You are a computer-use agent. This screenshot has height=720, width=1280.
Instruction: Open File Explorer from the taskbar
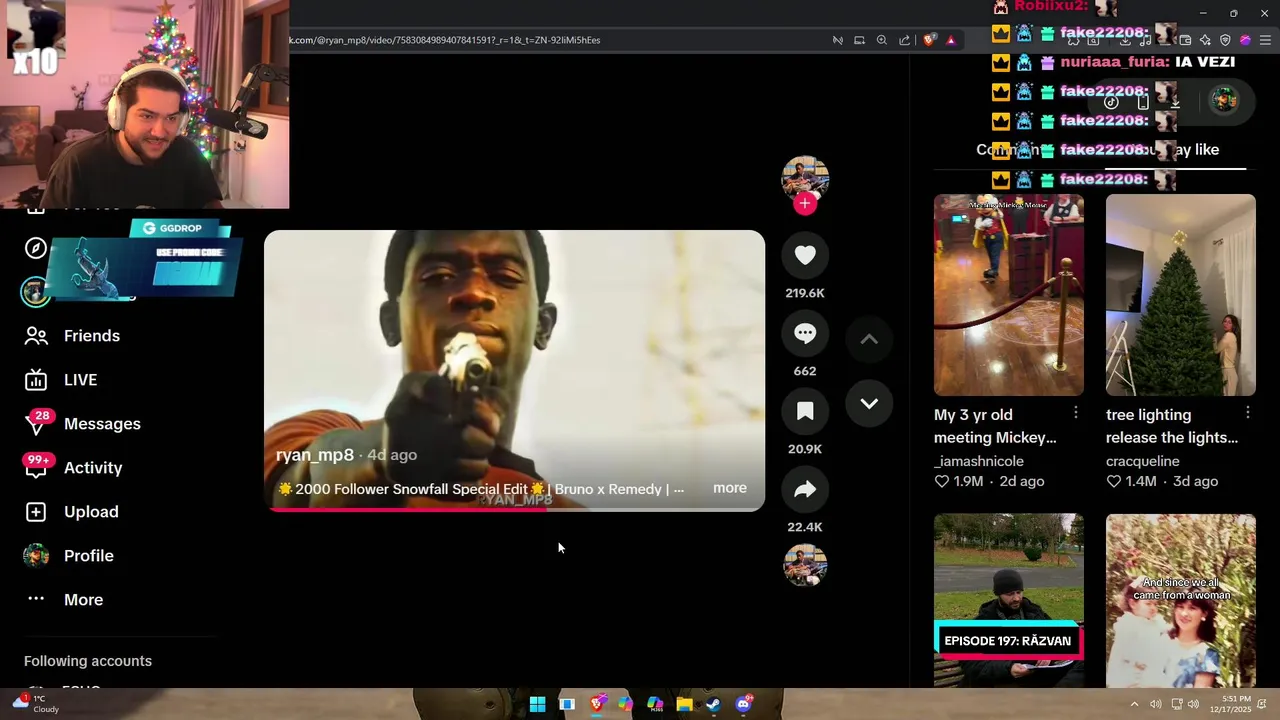point(684,704)
